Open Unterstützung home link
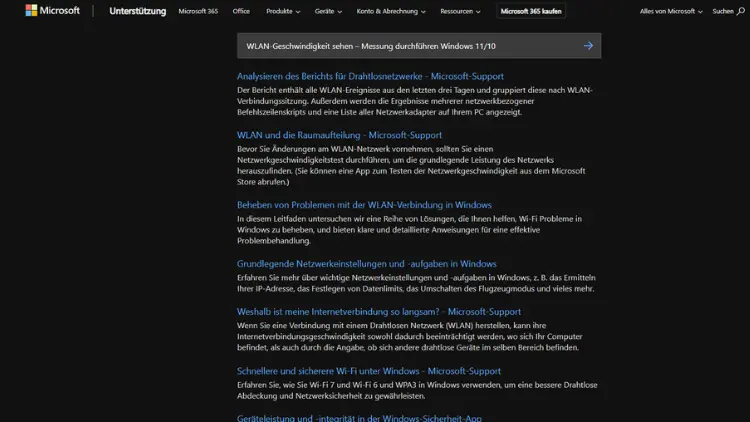This screenshot has height=422, width=750. coord(138,11)
